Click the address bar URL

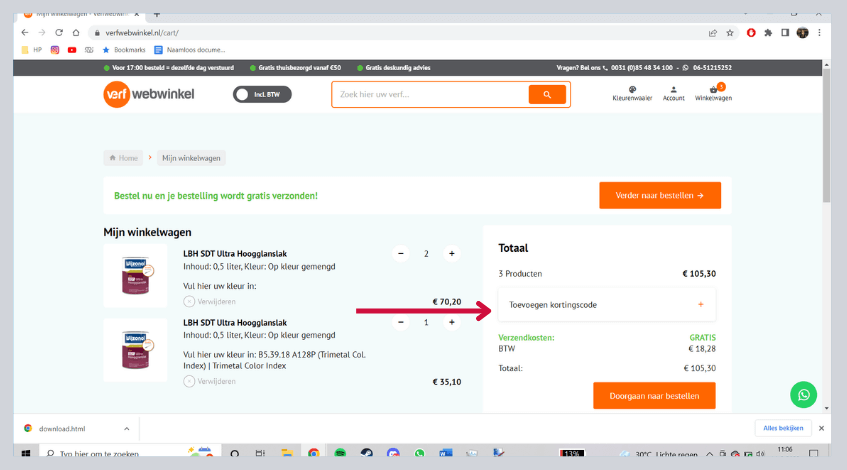click(142, 33)
